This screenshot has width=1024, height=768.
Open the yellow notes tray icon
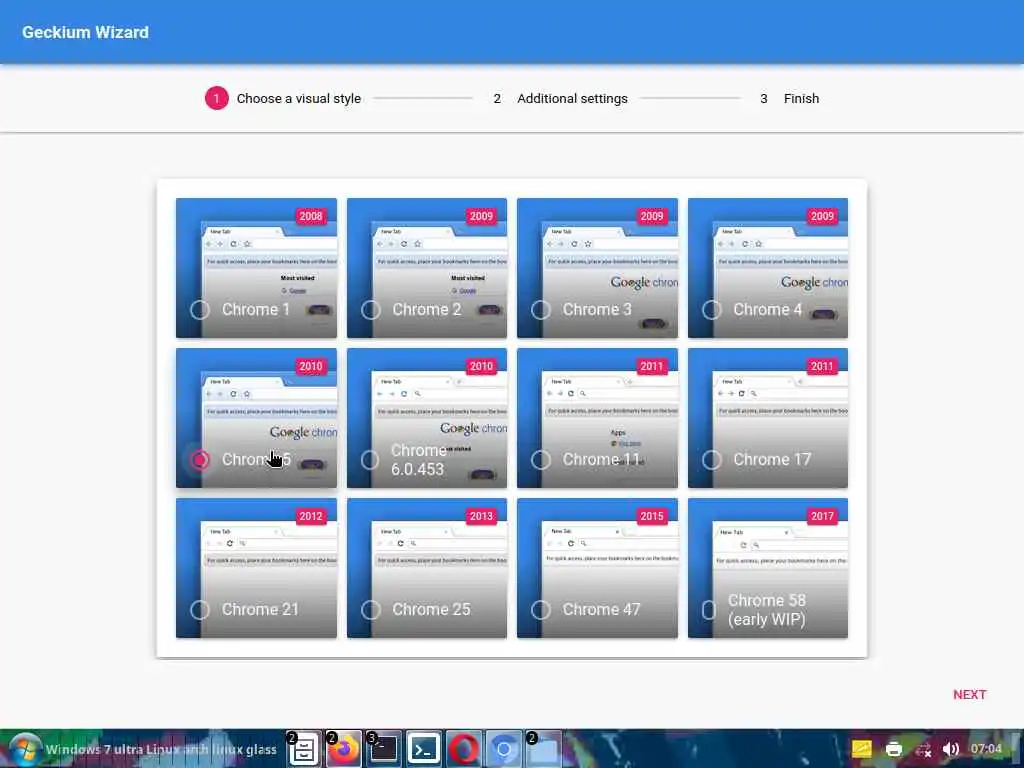(x=861, y=749)
